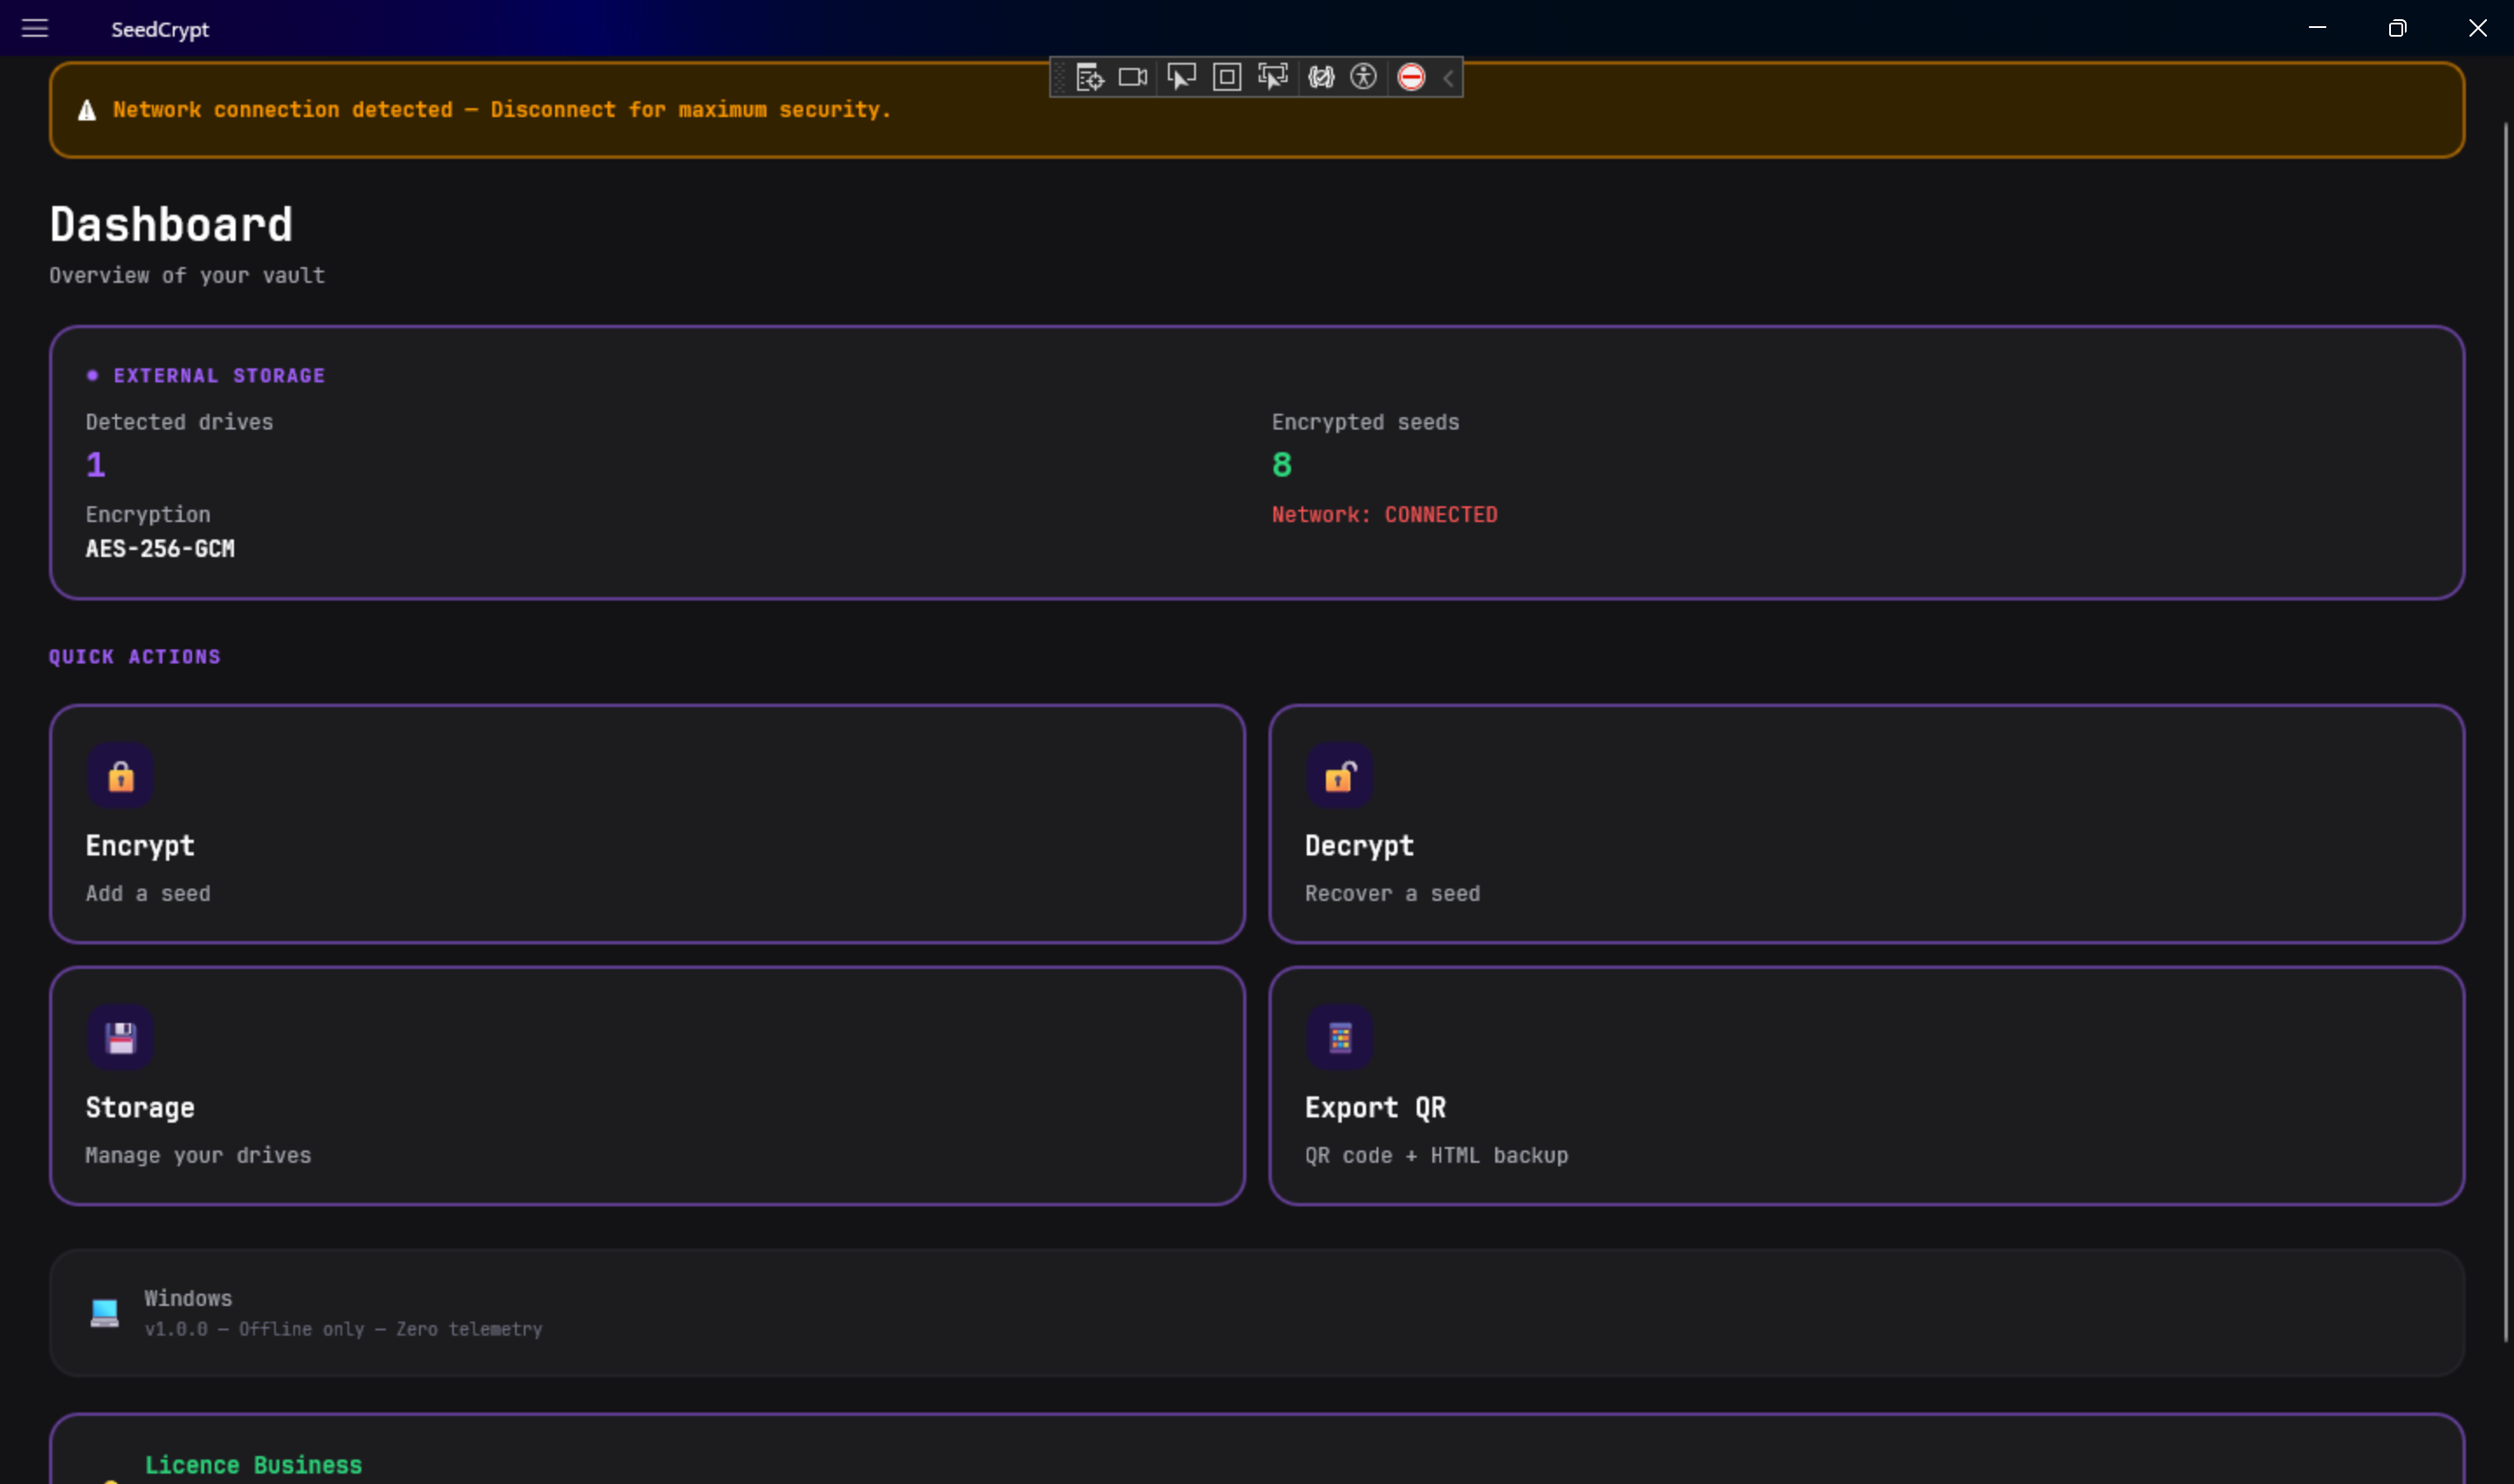Click the 'EXTERNAL STORAGE' heading

219,376
